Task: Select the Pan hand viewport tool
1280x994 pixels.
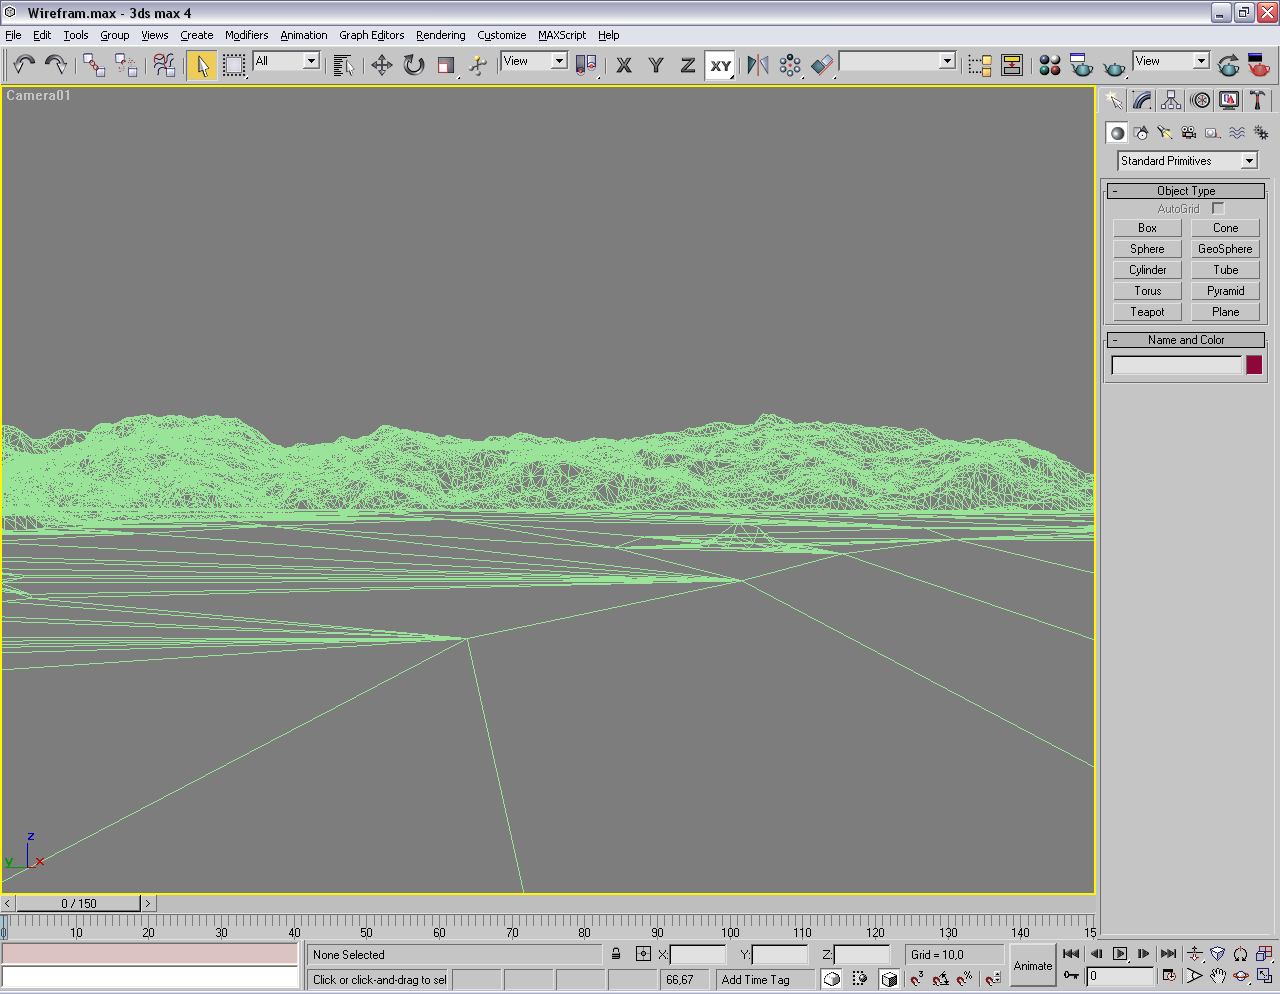Action: click(x=1217, y=976)
